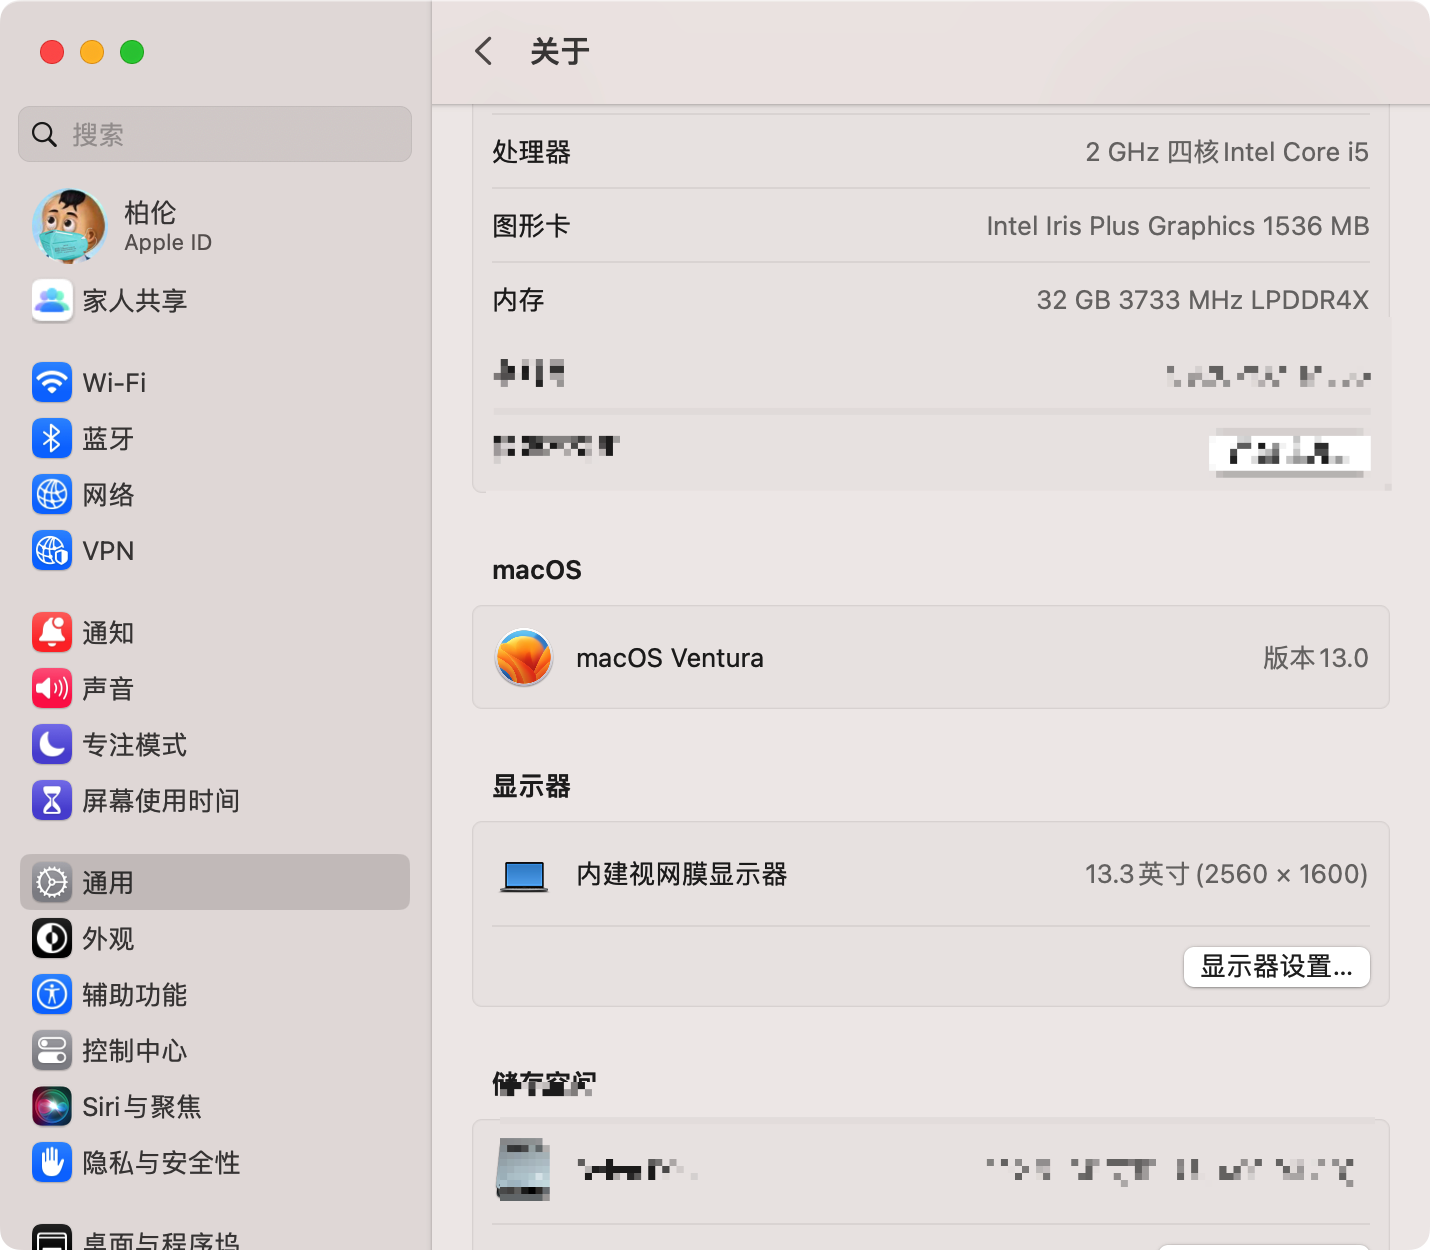
Task: Open the 隐私与安全性 hand icon
Action: tap(52, 1162)
